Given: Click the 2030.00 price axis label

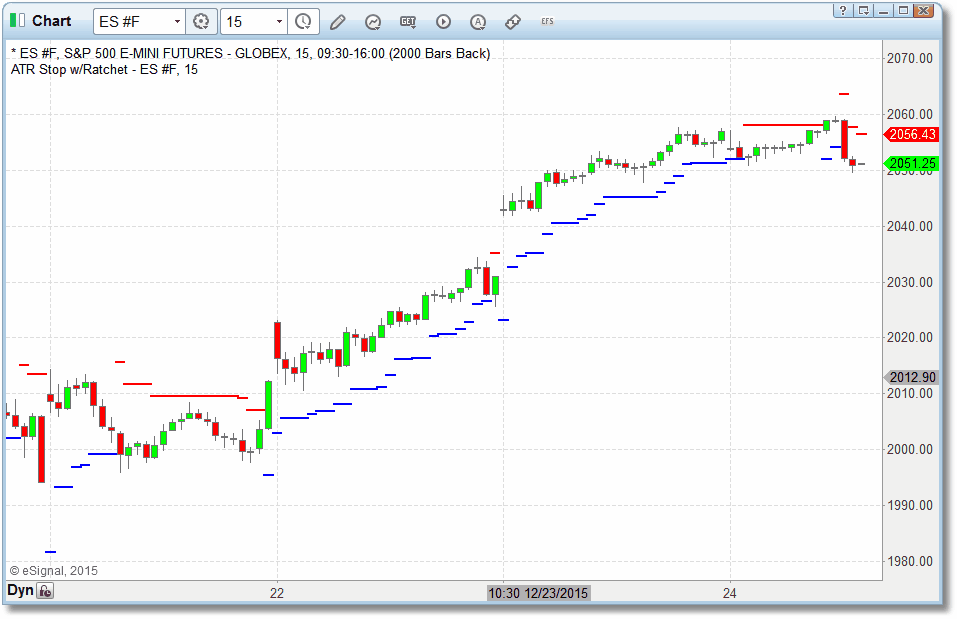Looking at the screenshot, I should click(909, 283).
